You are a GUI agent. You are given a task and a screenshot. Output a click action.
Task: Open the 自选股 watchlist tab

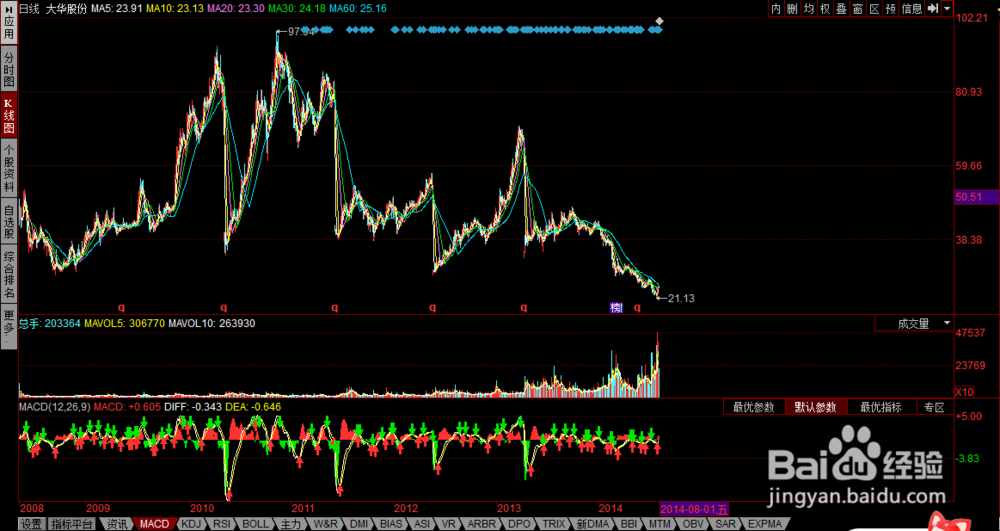tap(9, 222)
